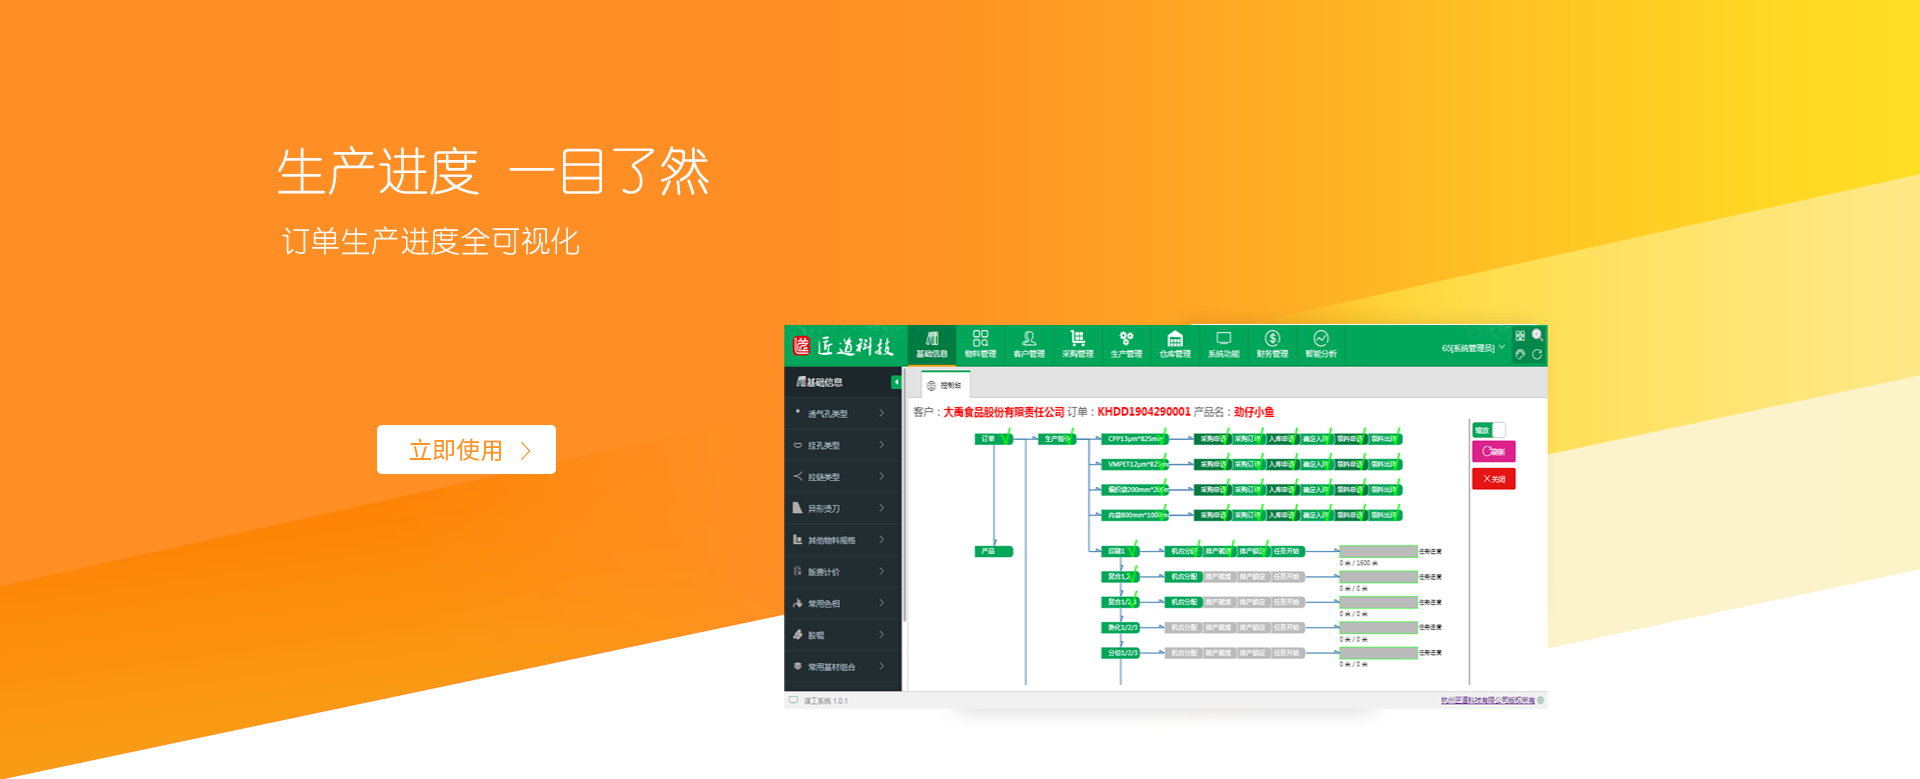Screen dimensions: 1920x779
Task: Click the first gray production progress bar
Action: (1378, 552)
